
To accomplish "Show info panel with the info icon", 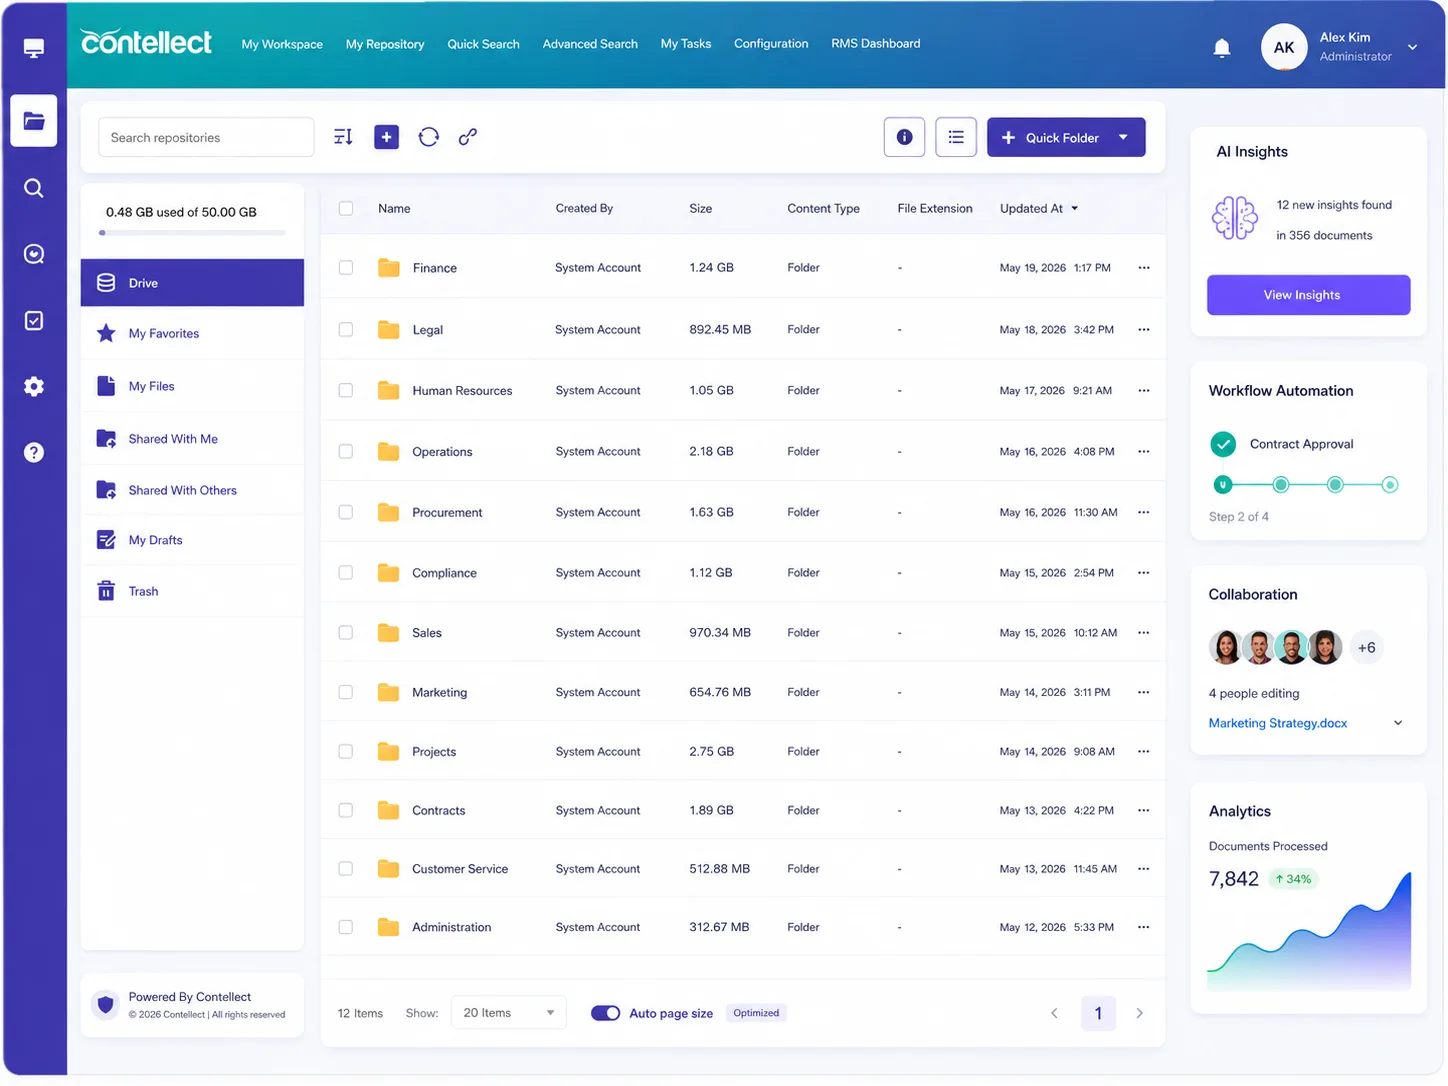I will pos(904,137).
